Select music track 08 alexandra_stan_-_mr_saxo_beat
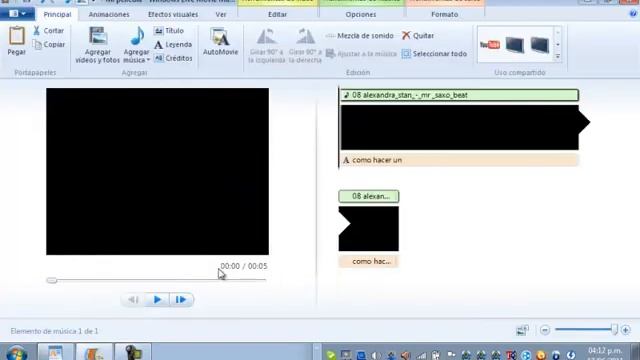 459,95
